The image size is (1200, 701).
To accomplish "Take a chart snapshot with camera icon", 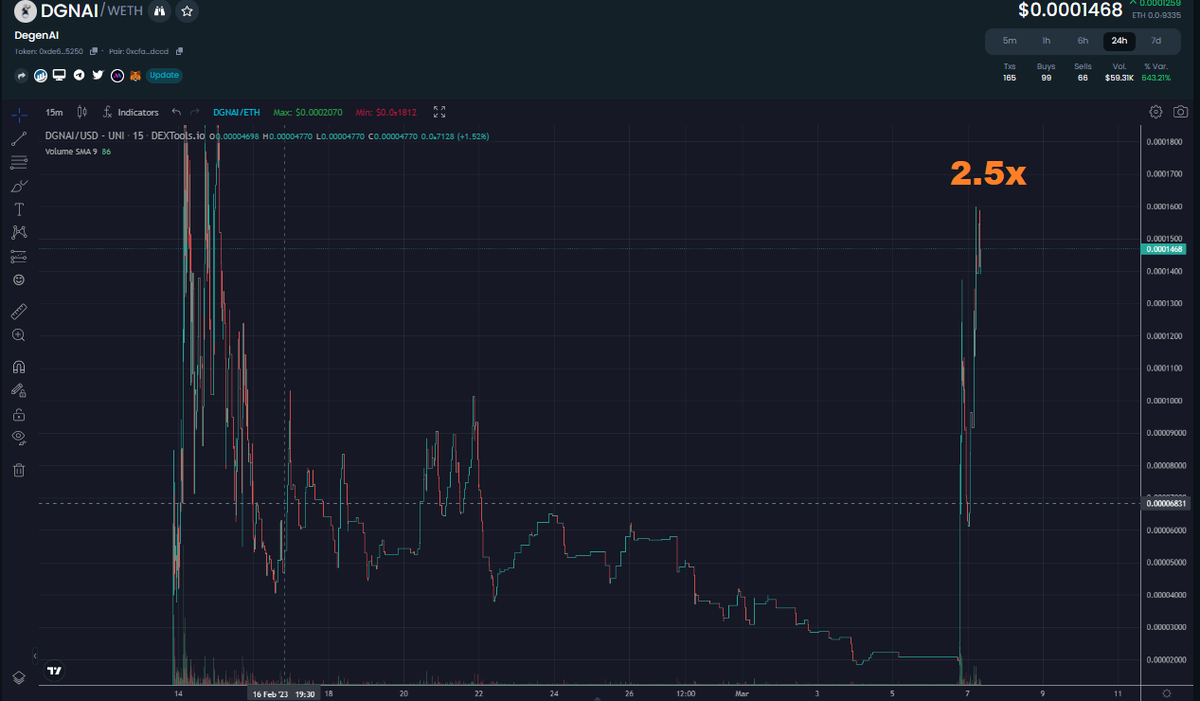I will [x=1181, y=112].
